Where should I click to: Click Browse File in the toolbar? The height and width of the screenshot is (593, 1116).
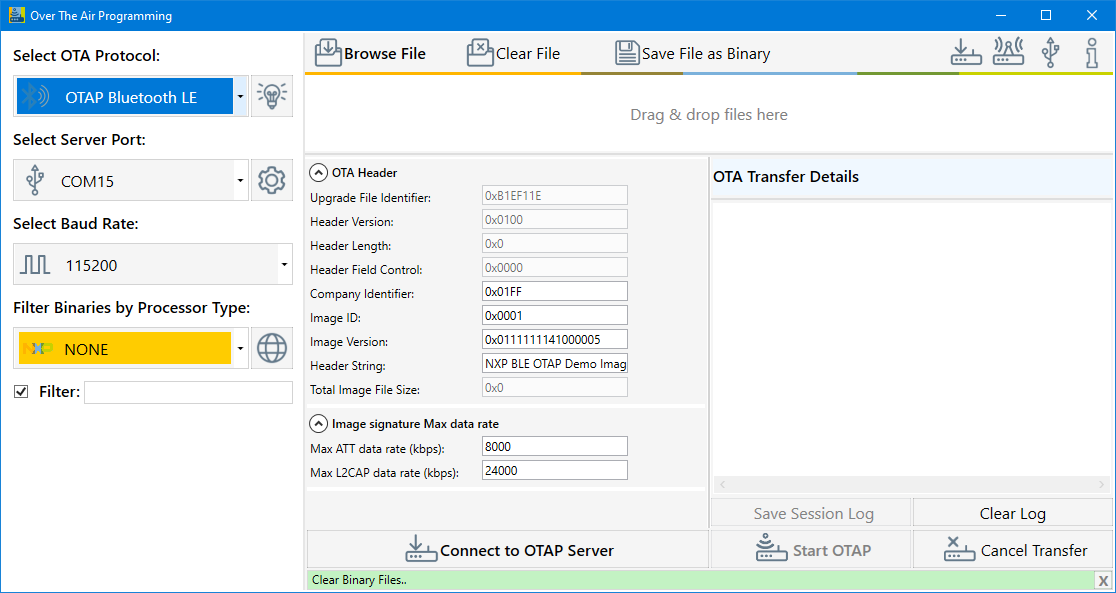point(371,54)
